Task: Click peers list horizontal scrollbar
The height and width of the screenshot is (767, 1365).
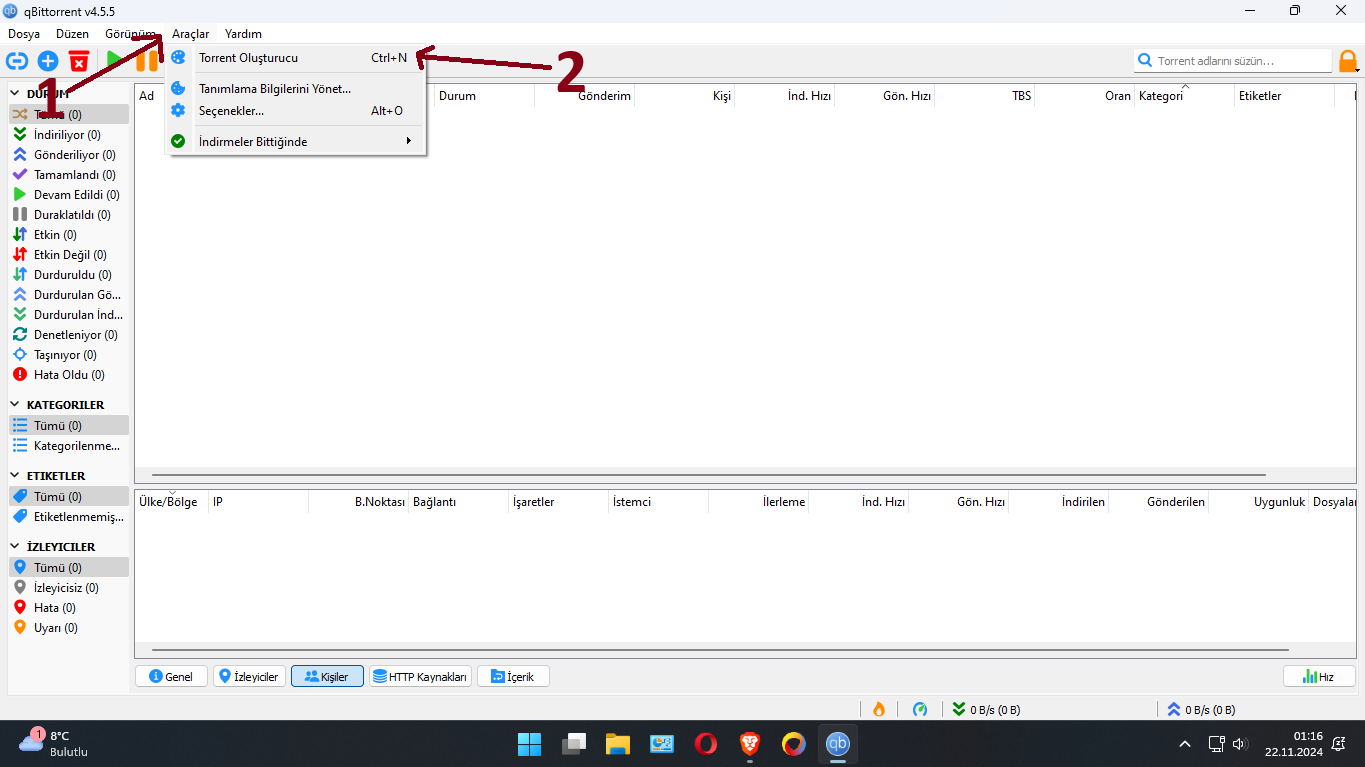Action: pyautogui.click(x=719, y=650)
